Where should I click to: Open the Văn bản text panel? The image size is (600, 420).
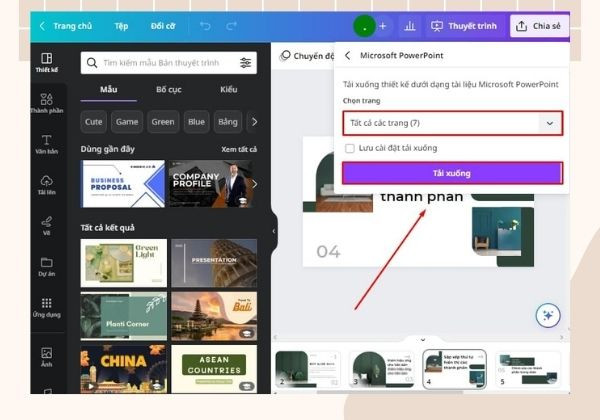pos(47,144)
